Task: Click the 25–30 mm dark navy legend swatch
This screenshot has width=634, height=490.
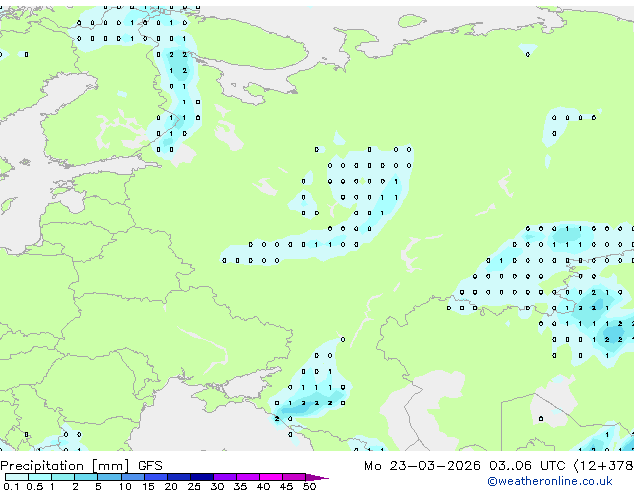Action: 202,477
